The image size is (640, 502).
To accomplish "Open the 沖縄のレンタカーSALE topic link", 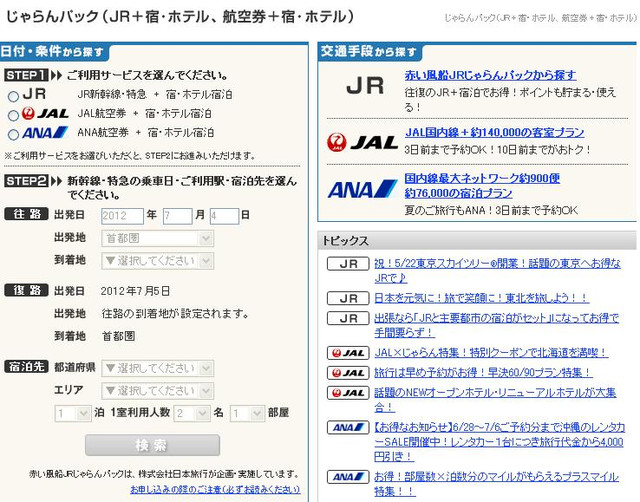I will point(499,442).
